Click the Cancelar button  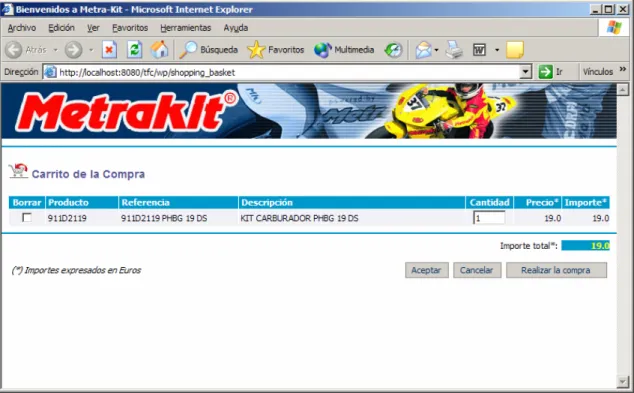pyautogui.click(x=477, y=270)
